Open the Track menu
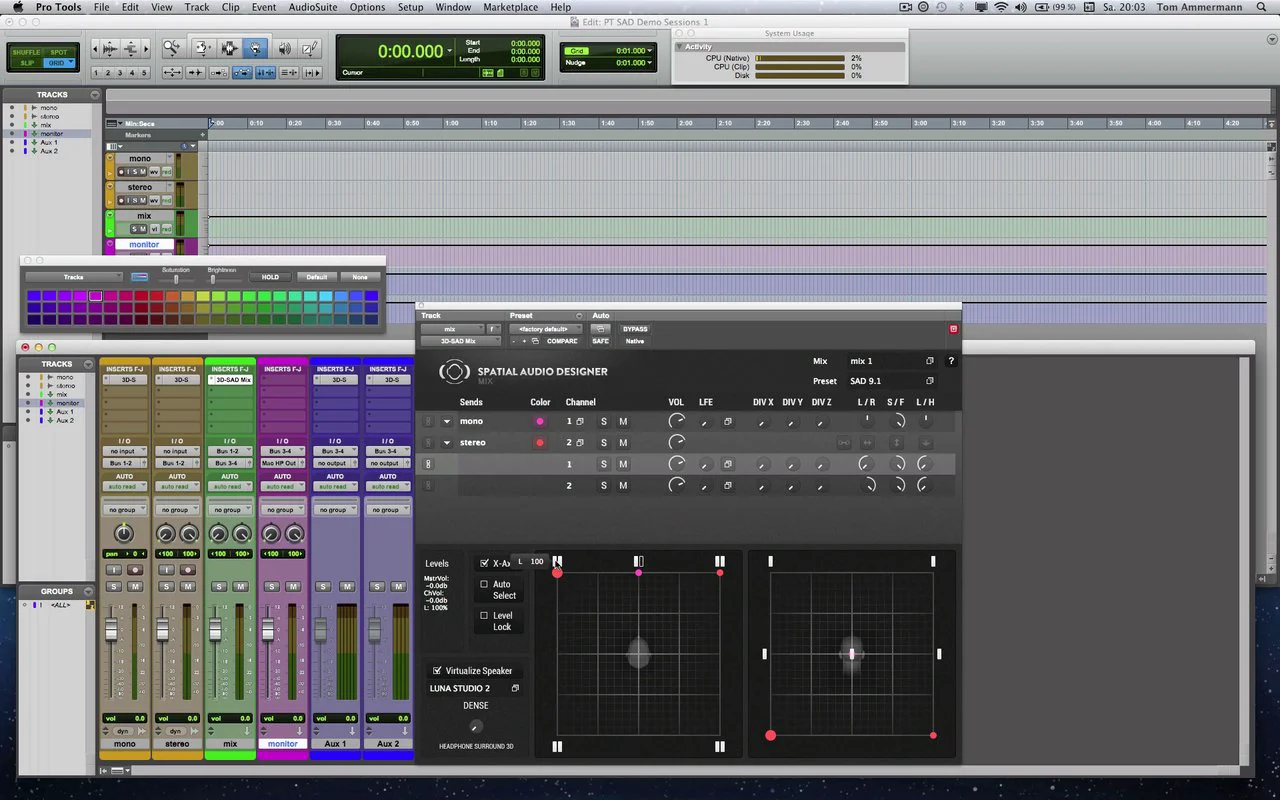The height and width of the screenshot is (800, 1280). click(x=197, y=7)
